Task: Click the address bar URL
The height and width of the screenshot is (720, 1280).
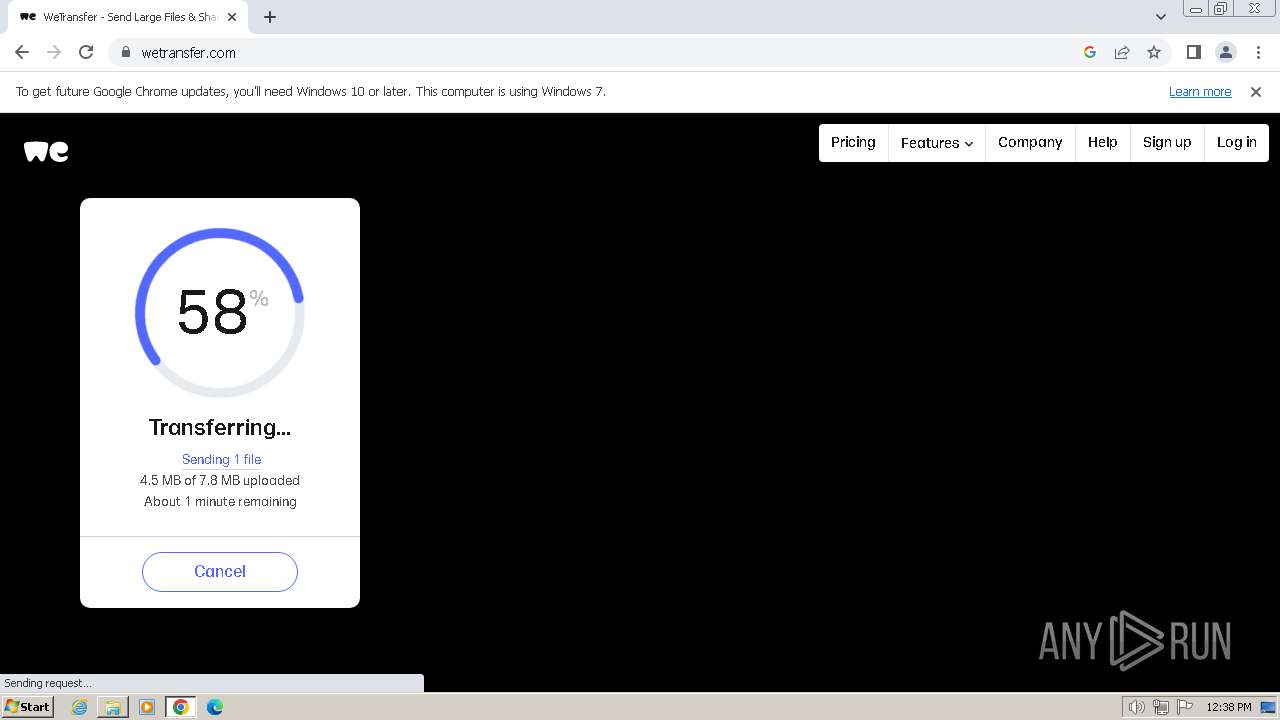Action: coord(188,52)
